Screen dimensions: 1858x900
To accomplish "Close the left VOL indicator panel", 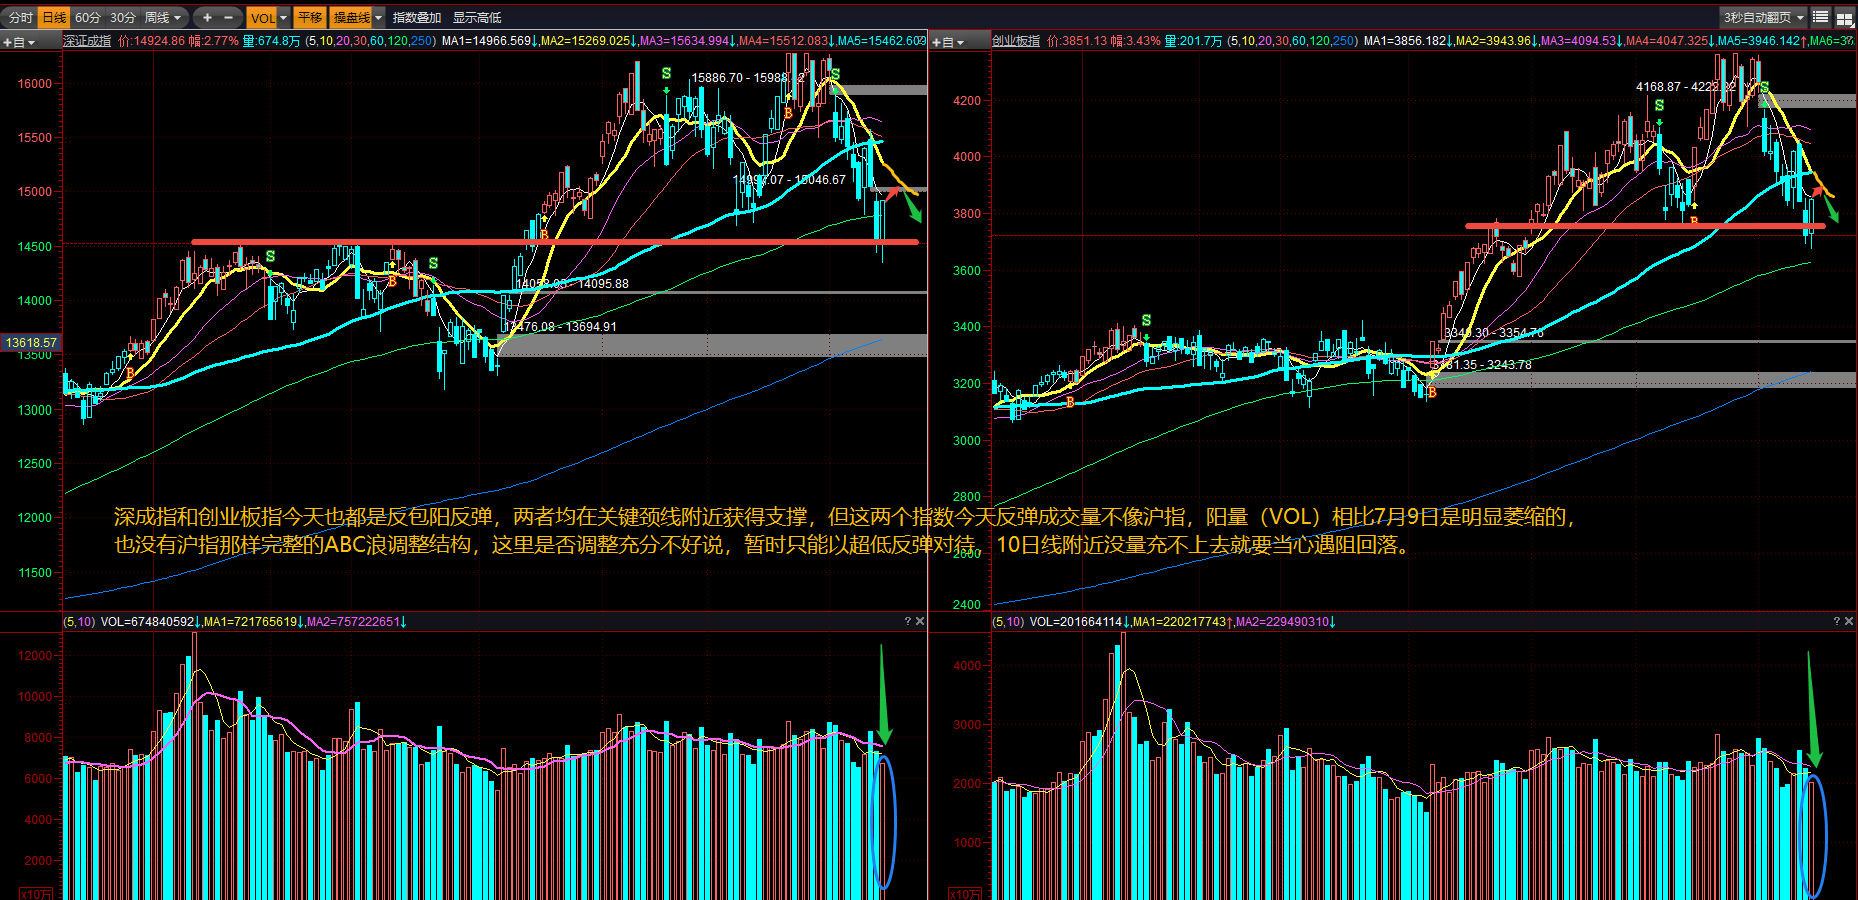I will tap(920, 621).
